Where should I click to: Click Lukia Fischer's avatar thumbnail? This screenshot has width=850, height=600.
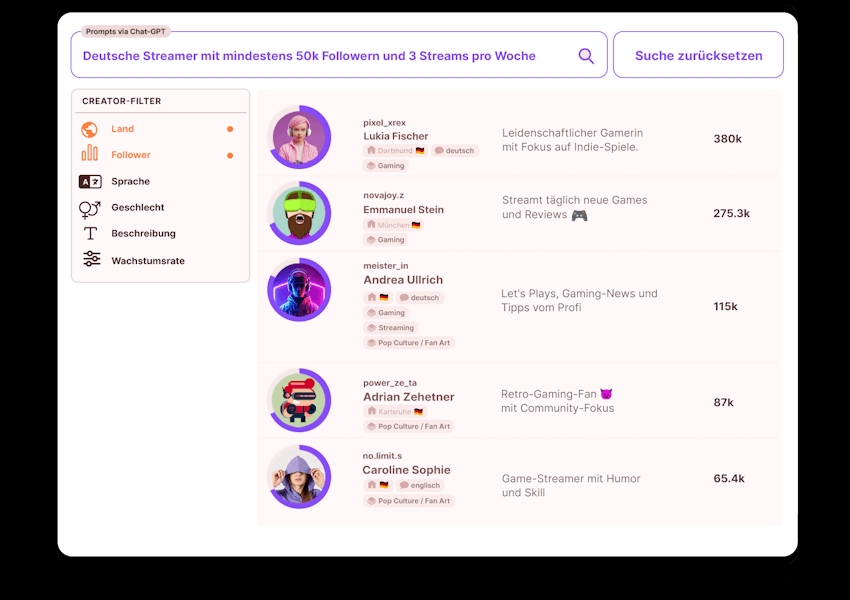coord(299,137)
